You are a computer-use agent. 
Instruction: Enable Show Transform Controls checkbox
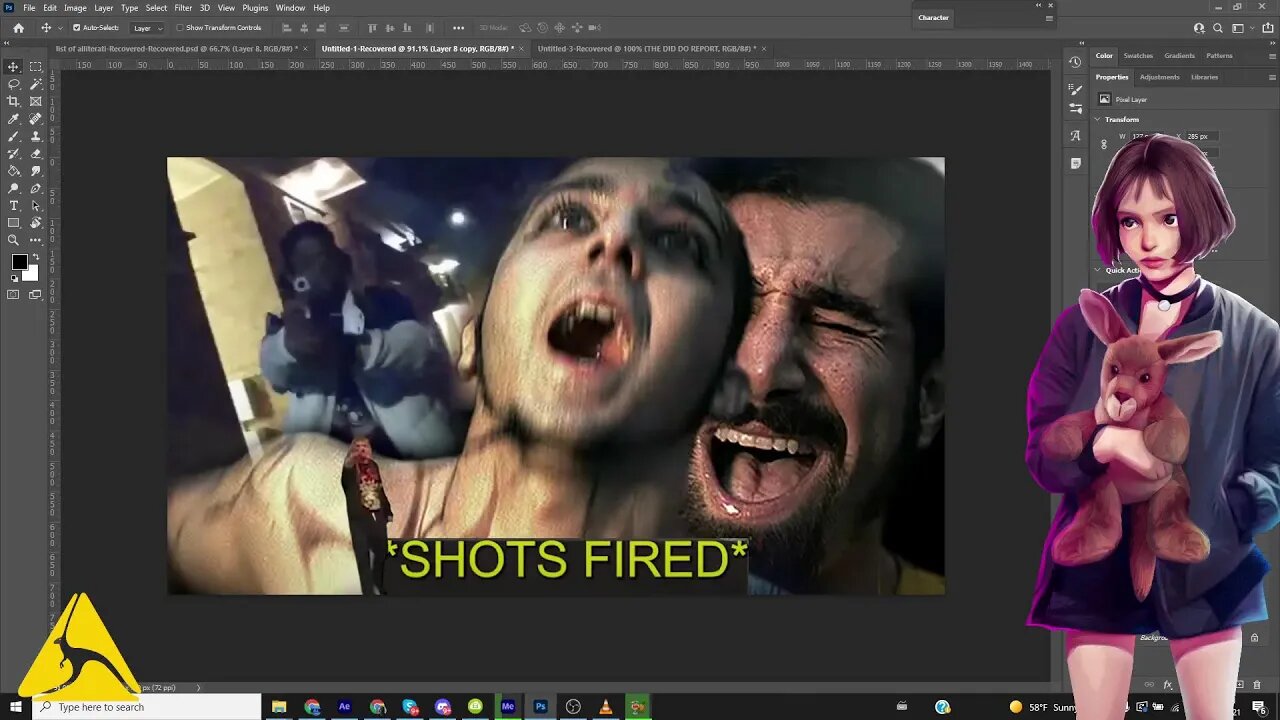tap(180, 28)
